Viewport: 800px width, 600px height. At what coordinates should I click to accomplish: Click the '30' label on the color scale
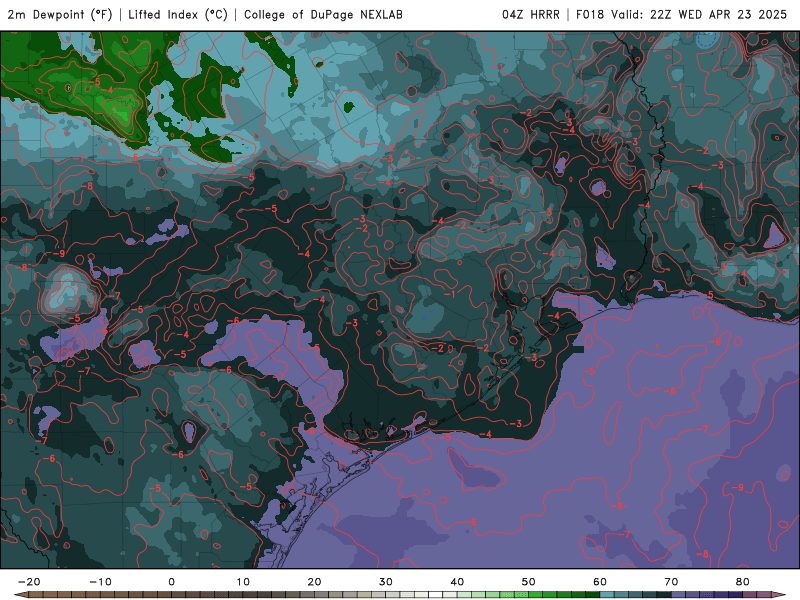[386, 582]
